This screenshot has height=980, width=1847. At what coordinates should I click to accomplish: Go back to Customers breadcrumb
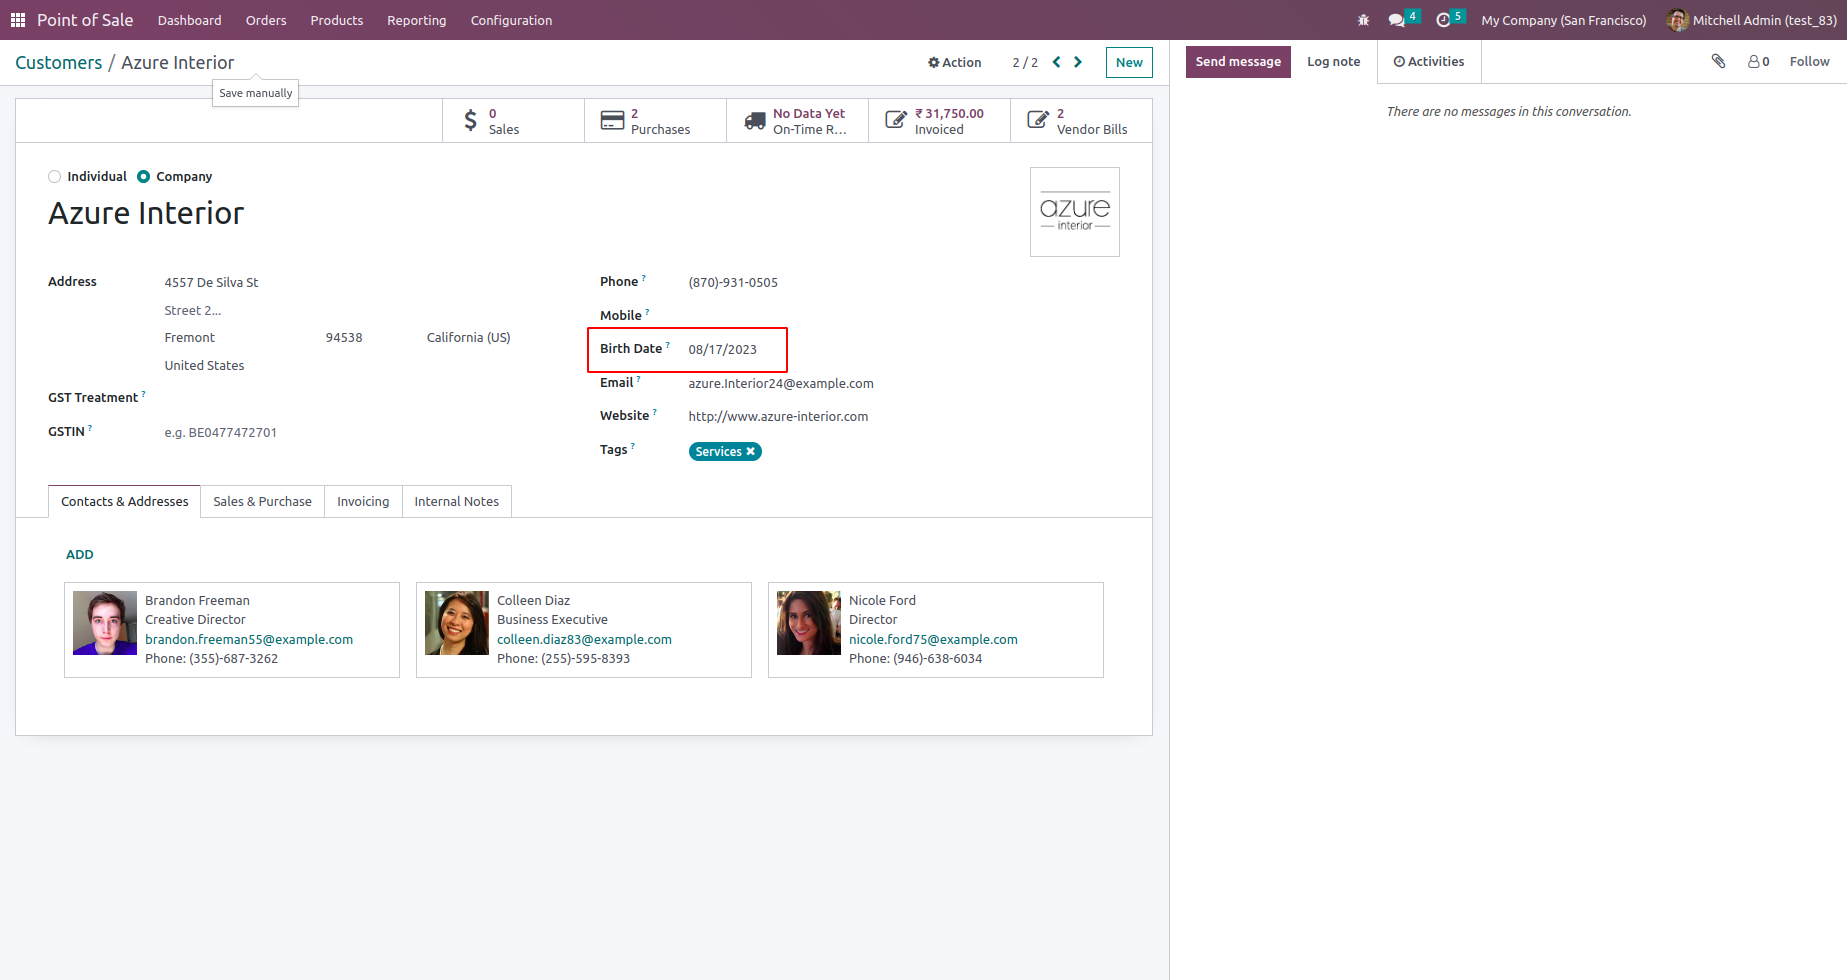(59, 63)
